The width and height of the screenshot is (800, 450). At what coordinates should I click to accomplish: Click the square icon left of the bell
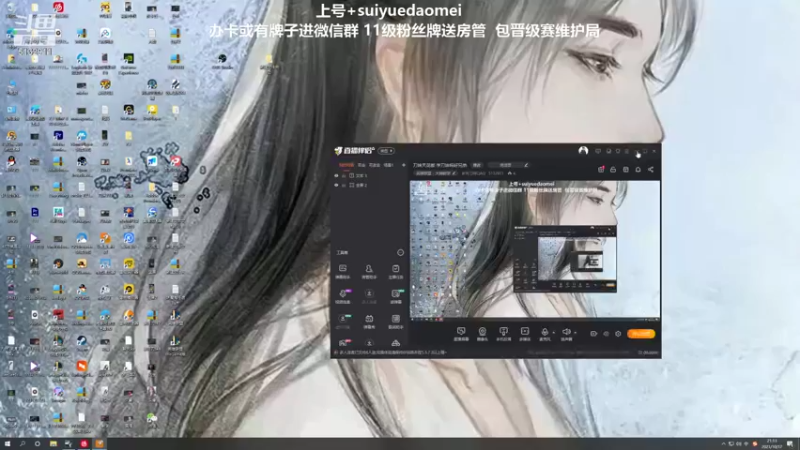[x=626, y=169]
